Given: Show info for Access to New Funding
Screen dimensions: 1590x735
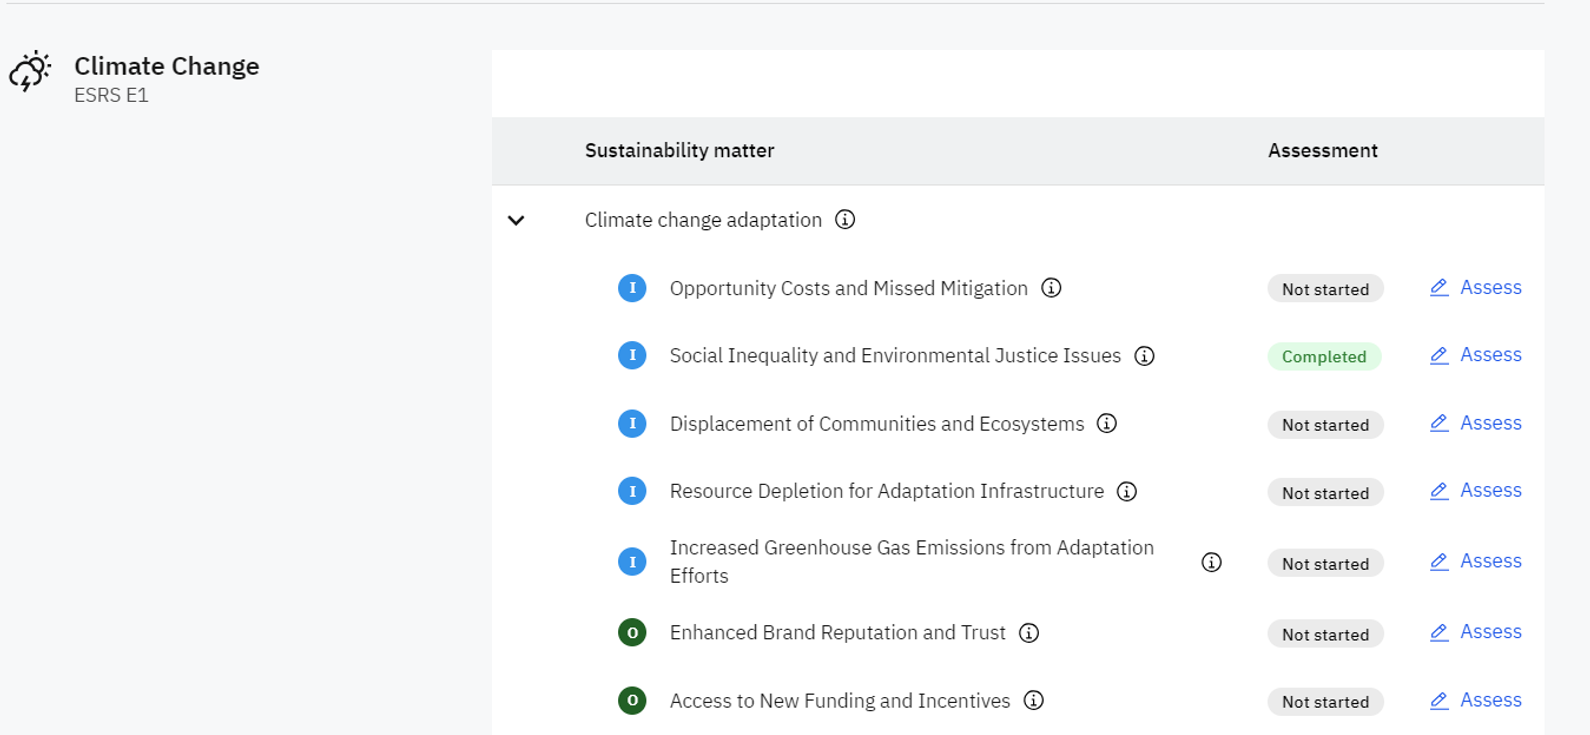Looking at the screenshot, I should coord(1033,701).
